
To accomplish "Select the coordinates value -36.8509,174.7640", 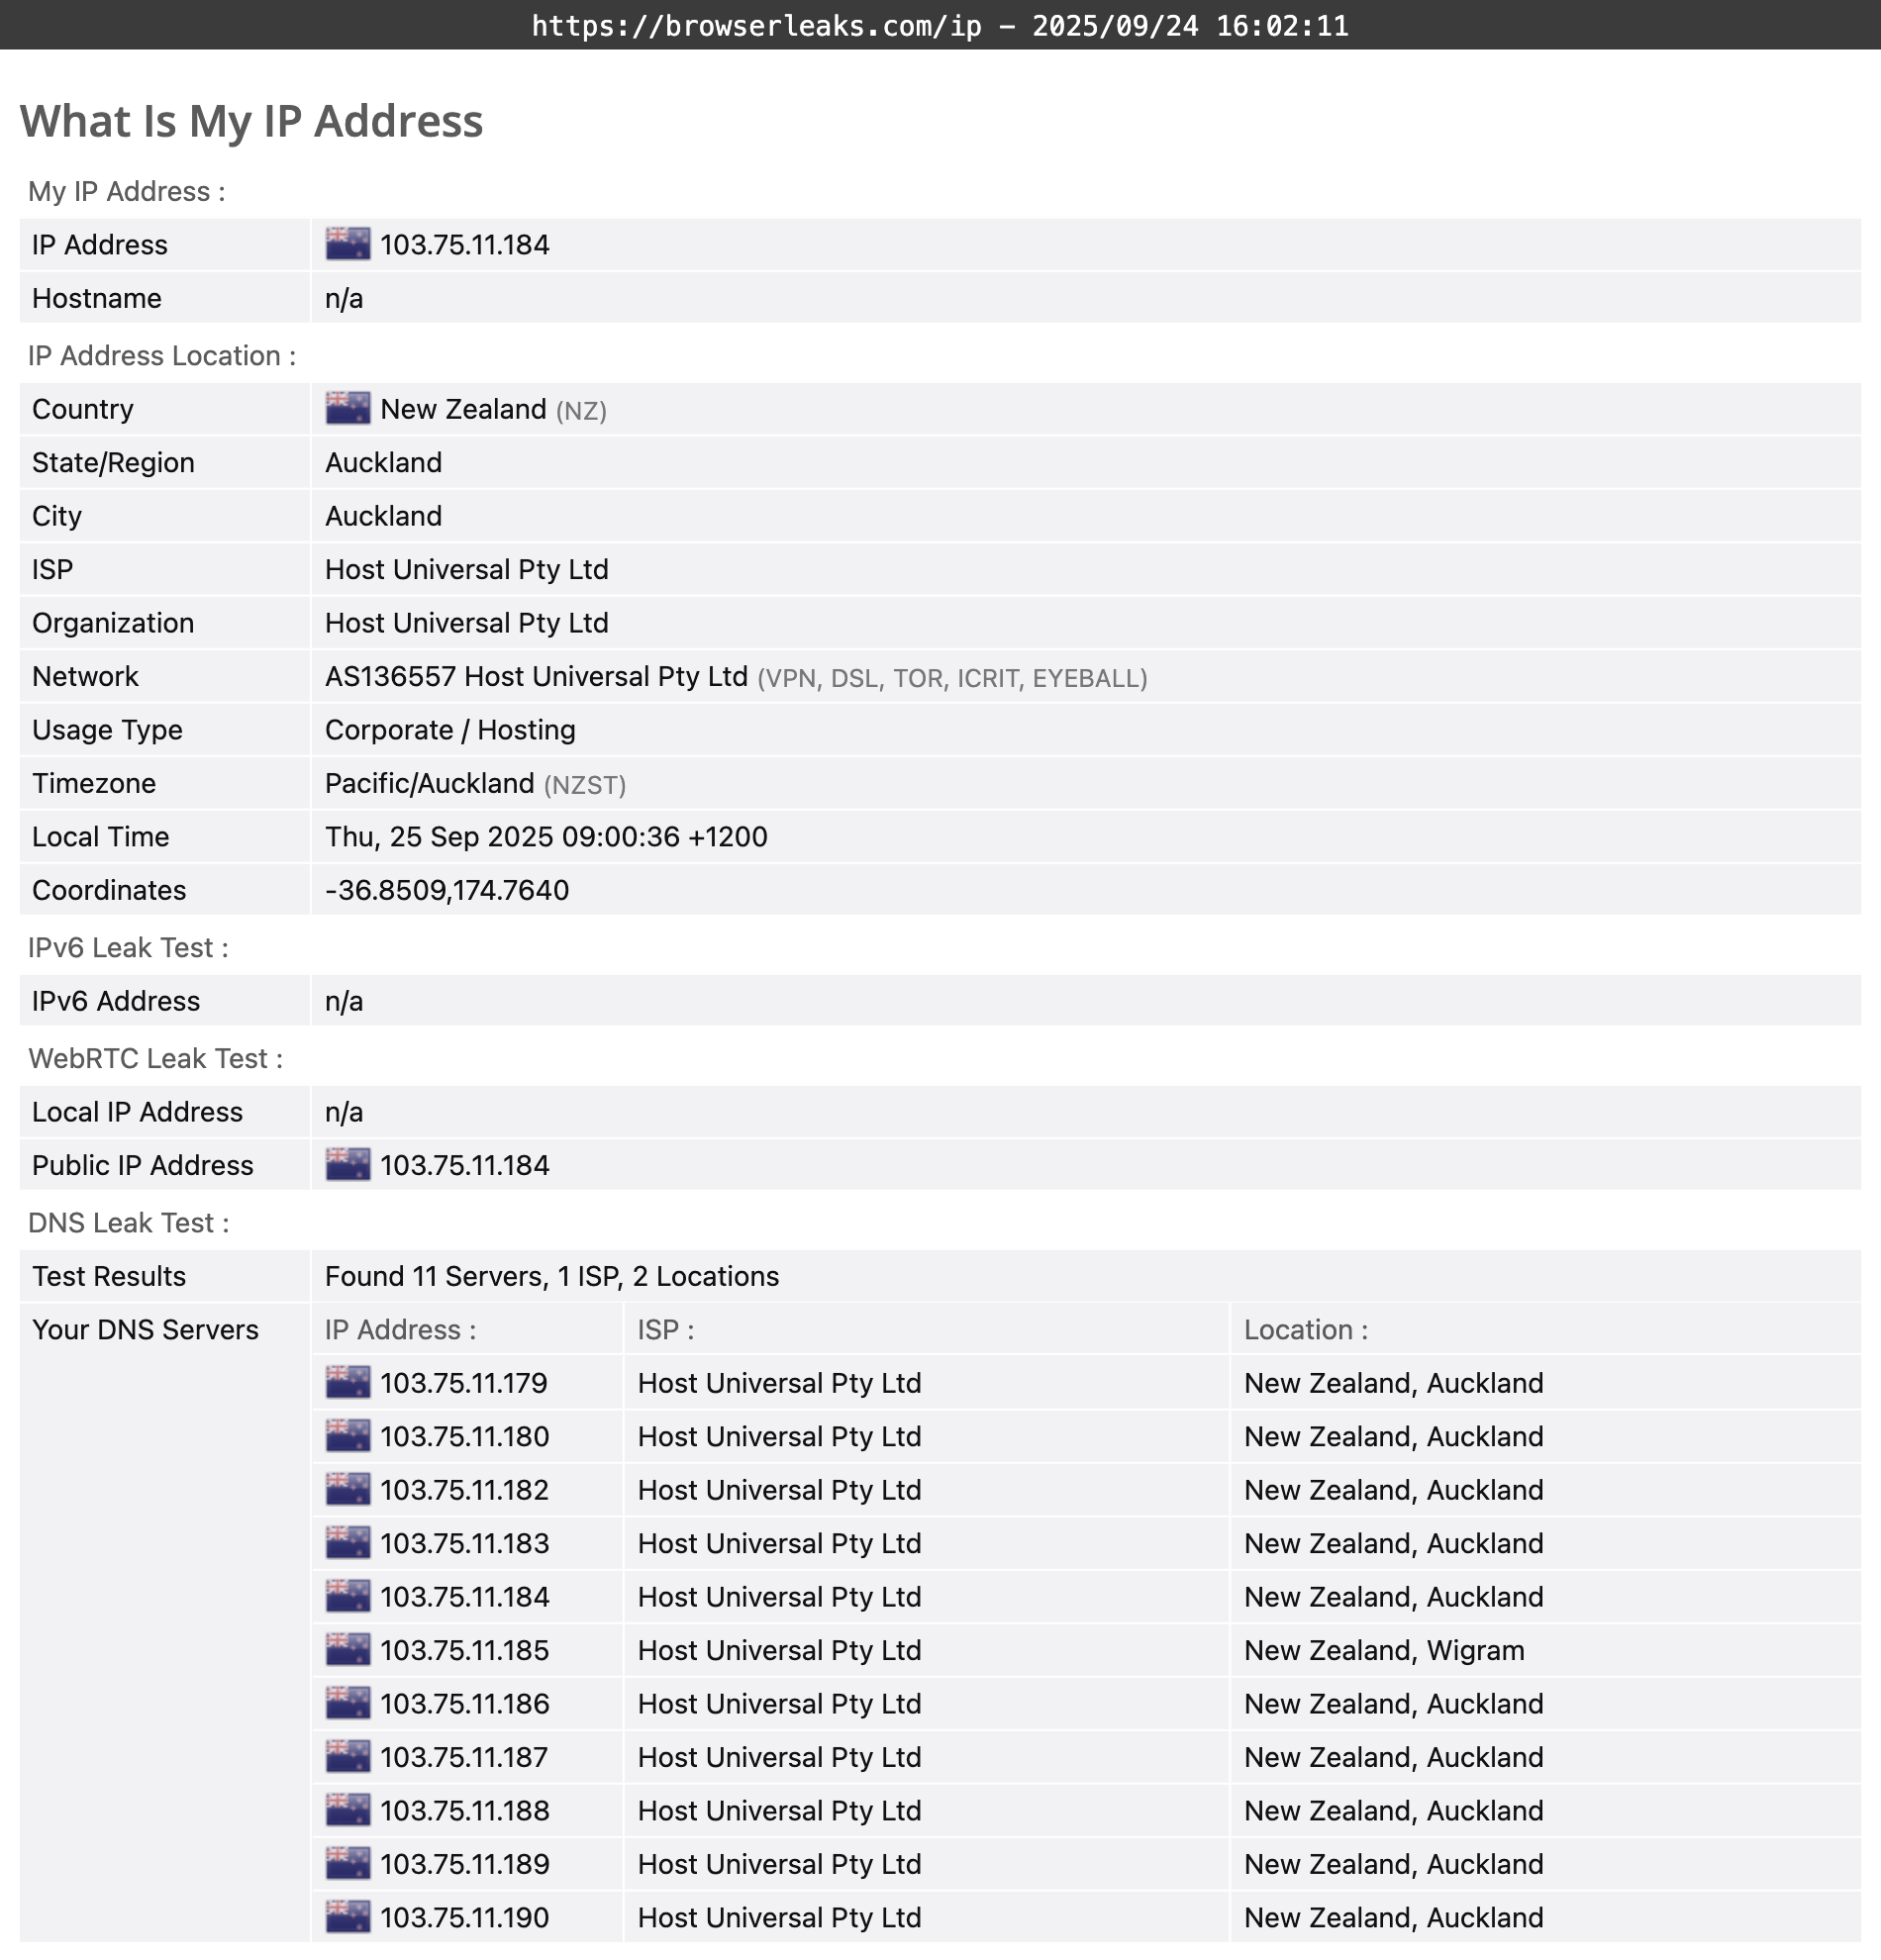I will pos(447,890).
